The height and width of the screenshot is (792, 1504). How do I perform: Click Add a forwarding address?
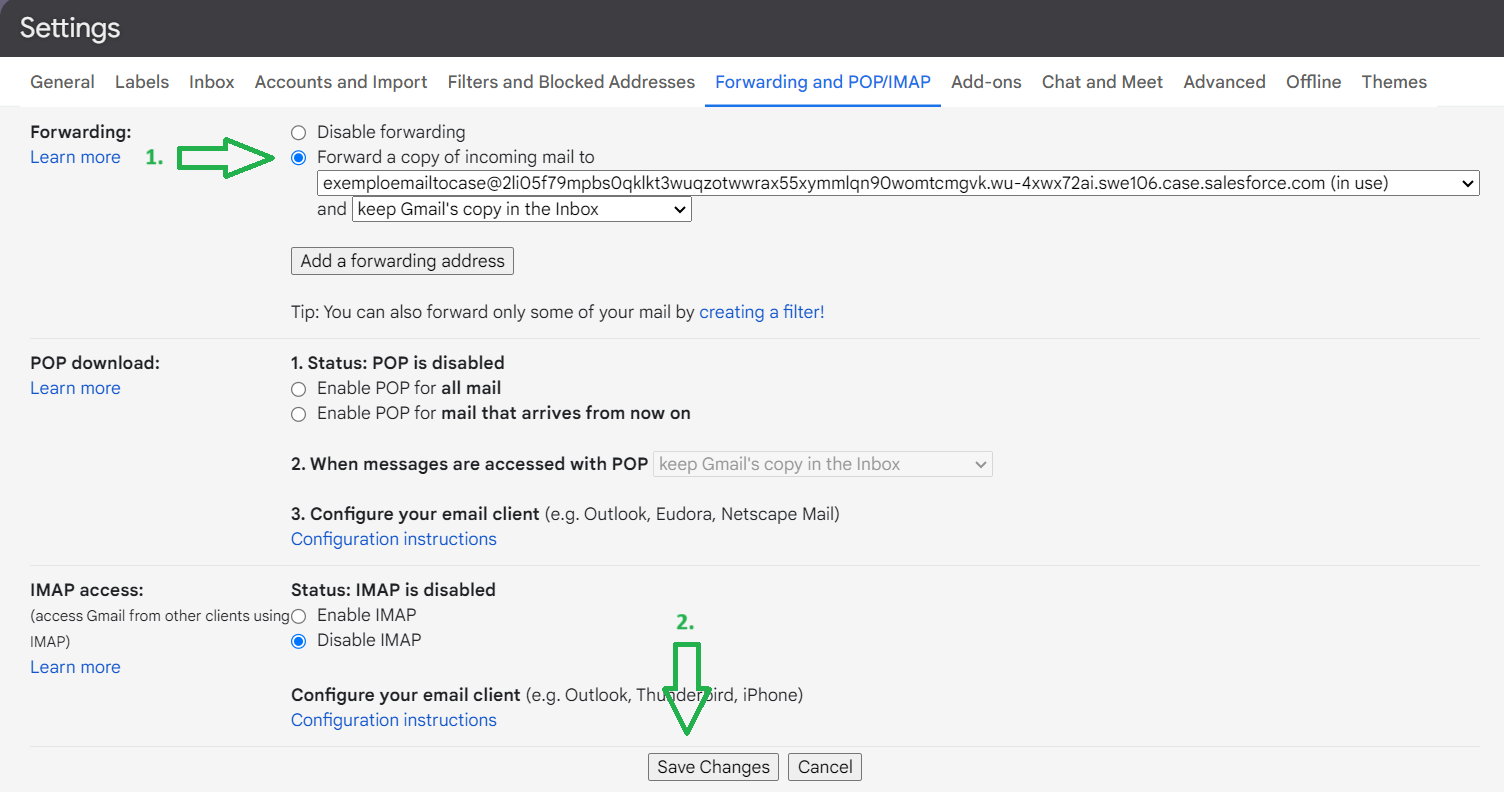point(402,260)
